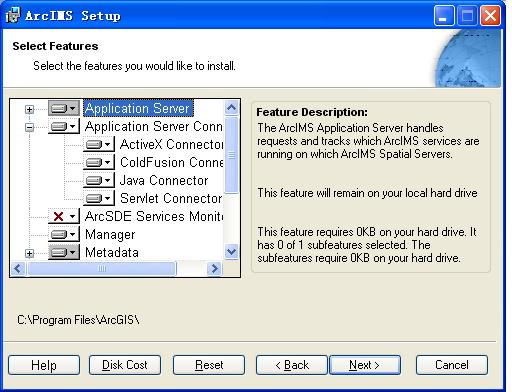Select ArcSDE Services Monitor feature
512x392 pixels.
[x=154, y=216]
